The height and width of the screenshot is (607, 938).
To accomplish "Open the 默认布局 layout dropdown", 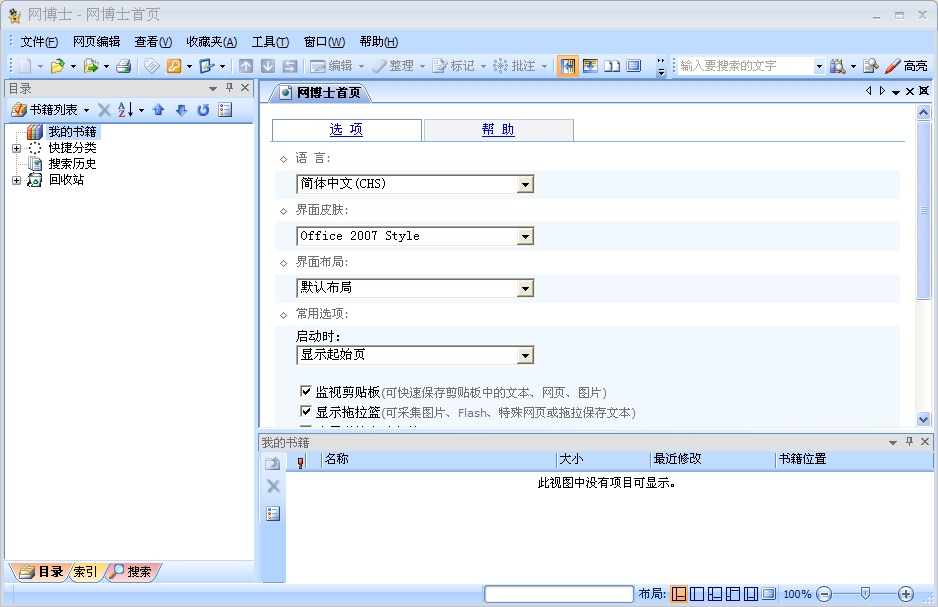I will (x=525, y=288).
